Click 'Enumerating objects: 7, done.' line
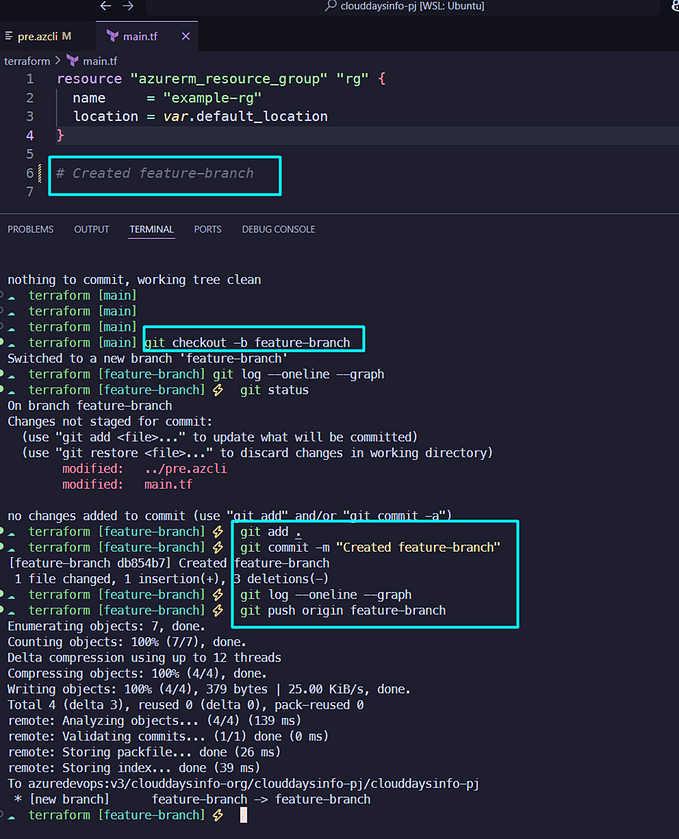This screenshot has height=839, width=679. point(106,626)
